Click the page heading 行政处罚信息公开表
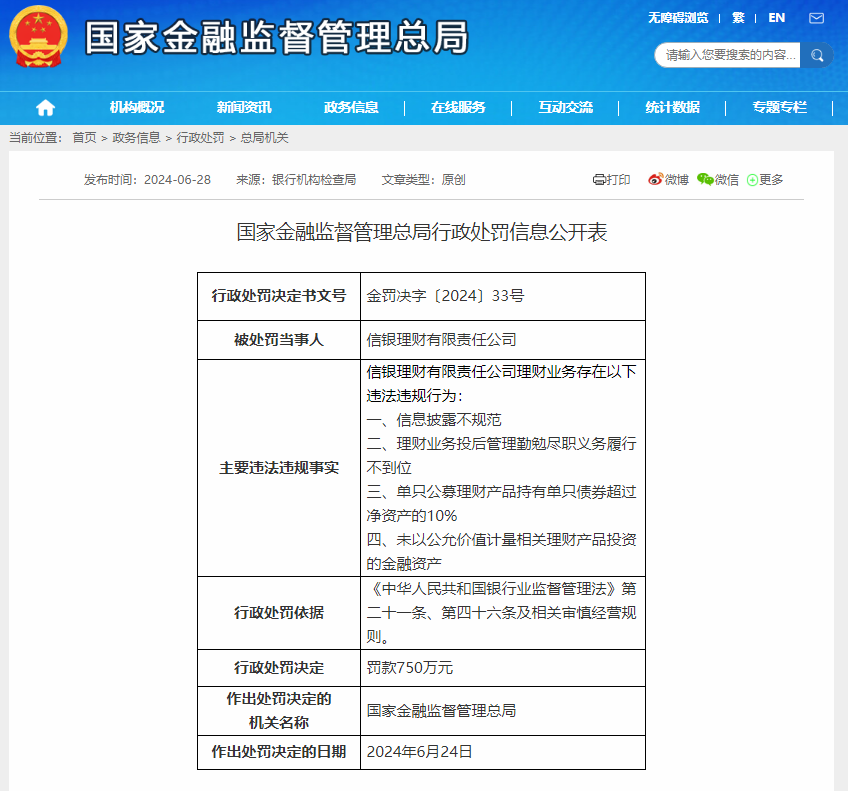848x791 pixels. click(x=421, y=232)
